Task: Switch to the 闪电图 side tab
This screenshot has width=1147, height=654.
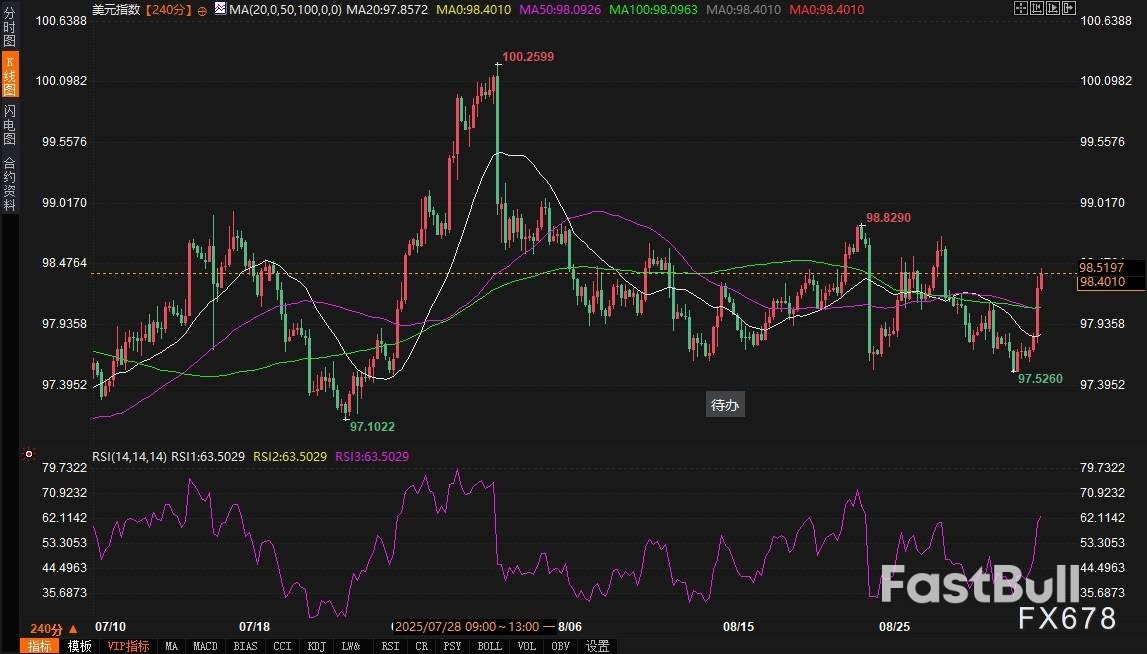Action: click(9, 124)
